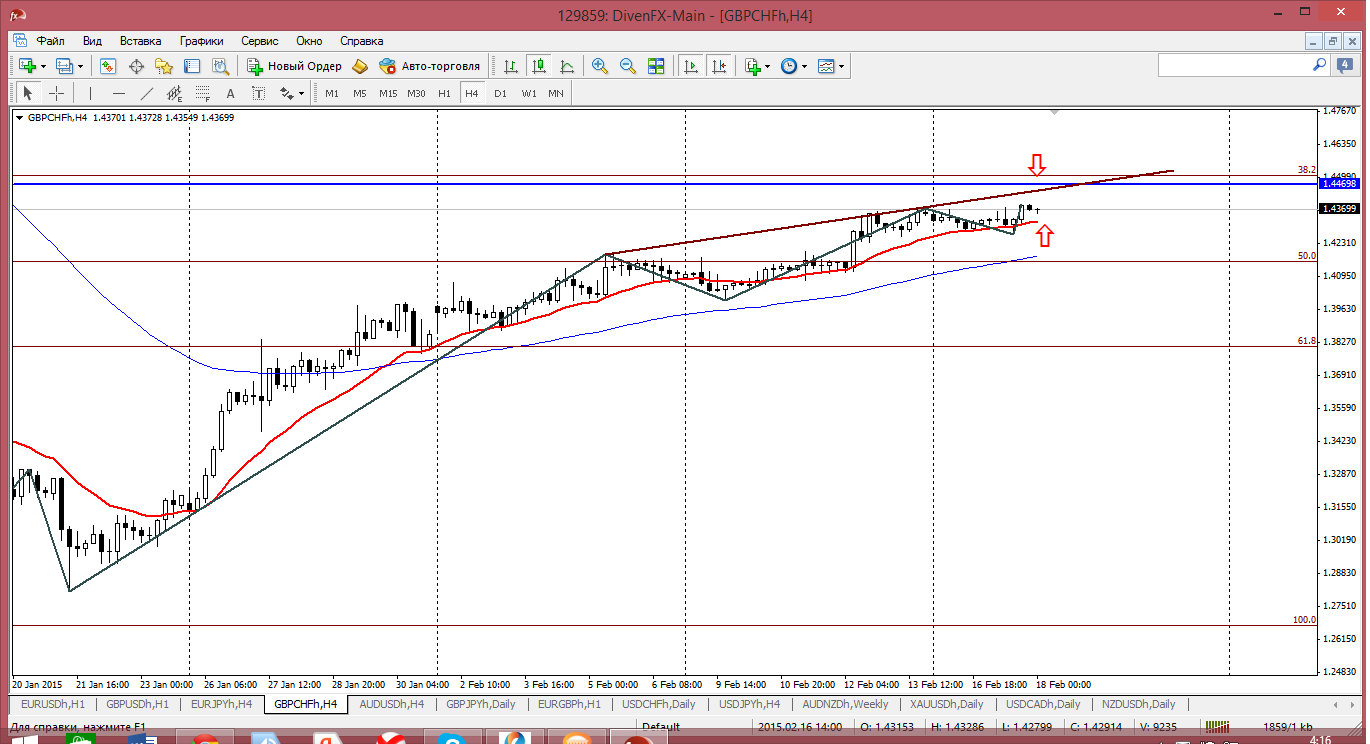Toggle chart shift from right edge
The image size is (1370, 744).
coord(719,66)
